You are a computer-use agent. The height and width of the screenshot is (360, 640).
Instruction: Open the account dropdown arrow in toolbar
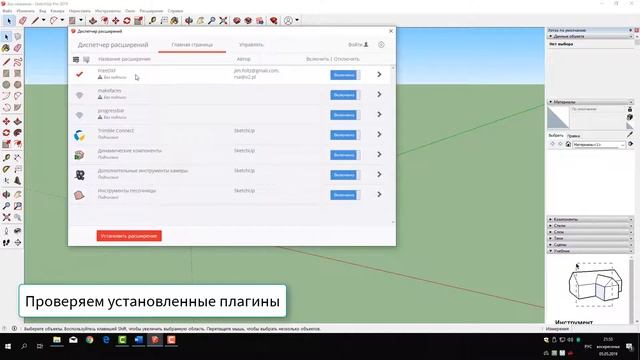point(297,20)
